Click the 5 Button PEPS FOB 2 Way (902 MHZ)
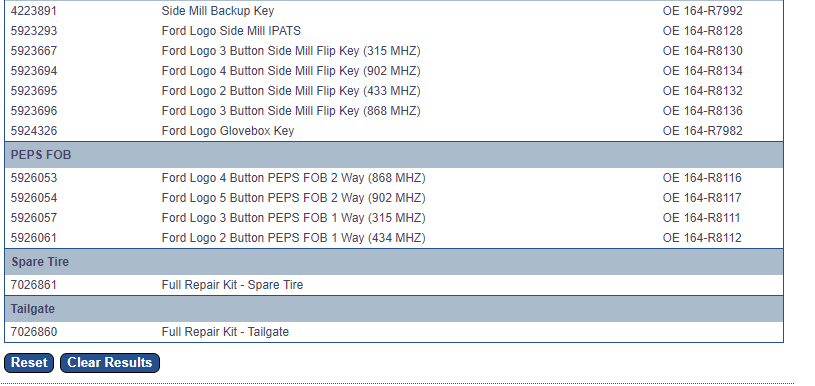The width and height of the screenshot is (815, 386). click(394, 198)
